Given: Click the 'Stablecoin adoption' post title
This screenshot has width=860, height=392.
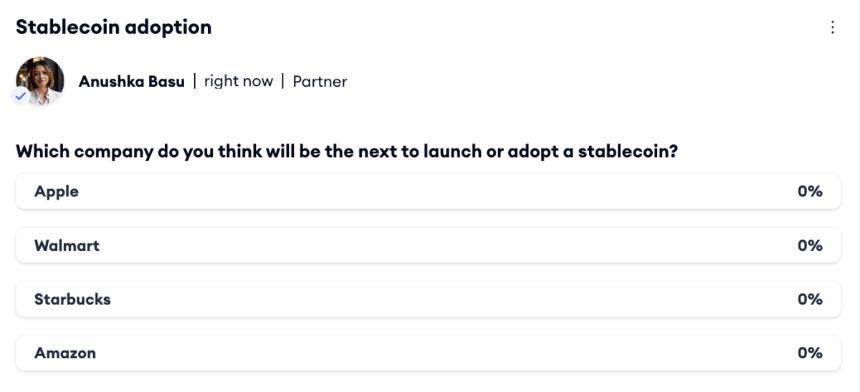Looking at the screenshot, I should (x=114, y=27).
